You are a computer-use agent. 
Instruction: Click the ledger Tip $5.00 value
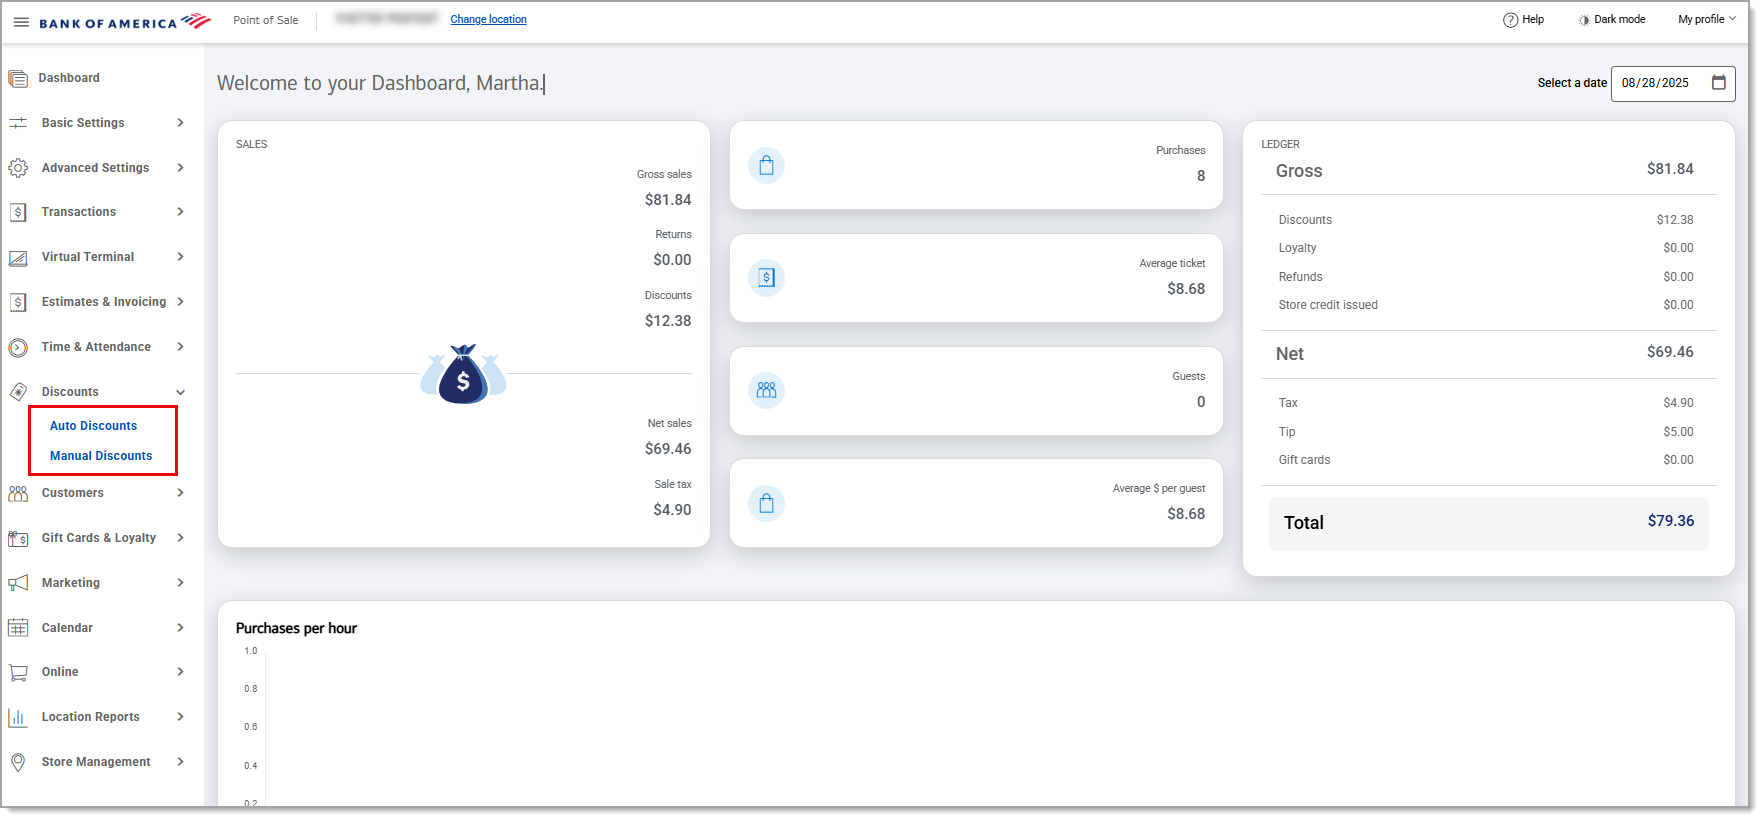[x=1679, y=432]
